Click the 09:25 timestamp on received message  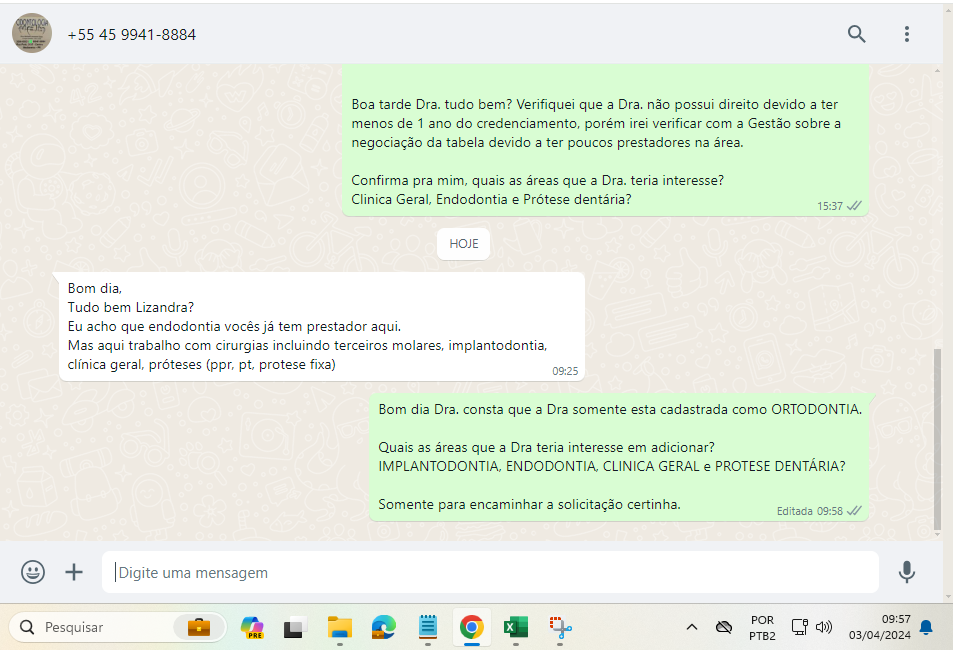point(565,371)
